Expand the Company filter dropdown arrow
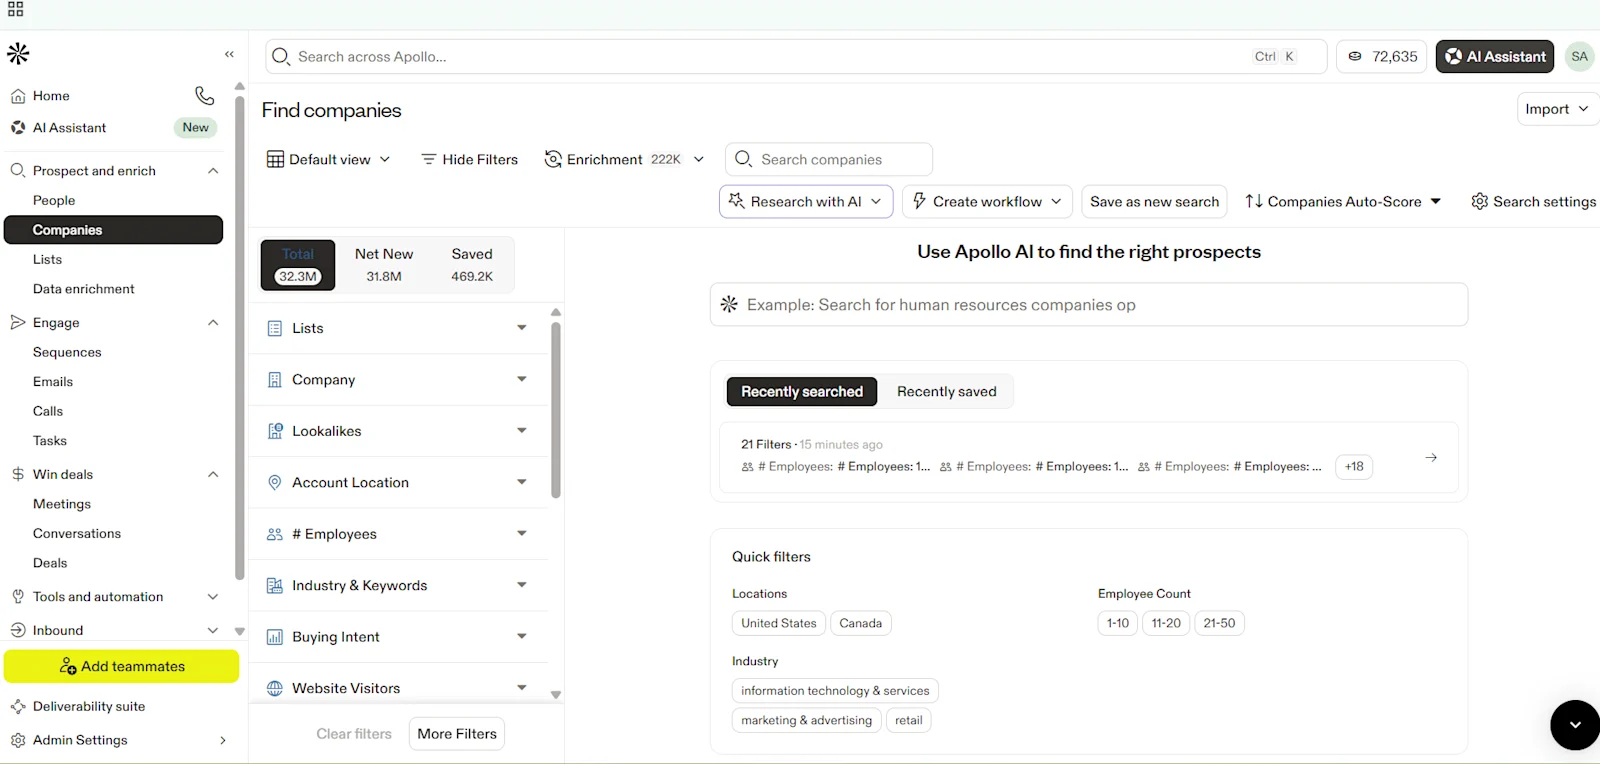This screenshot has height=764, width=1600. [x=521, y=379]
